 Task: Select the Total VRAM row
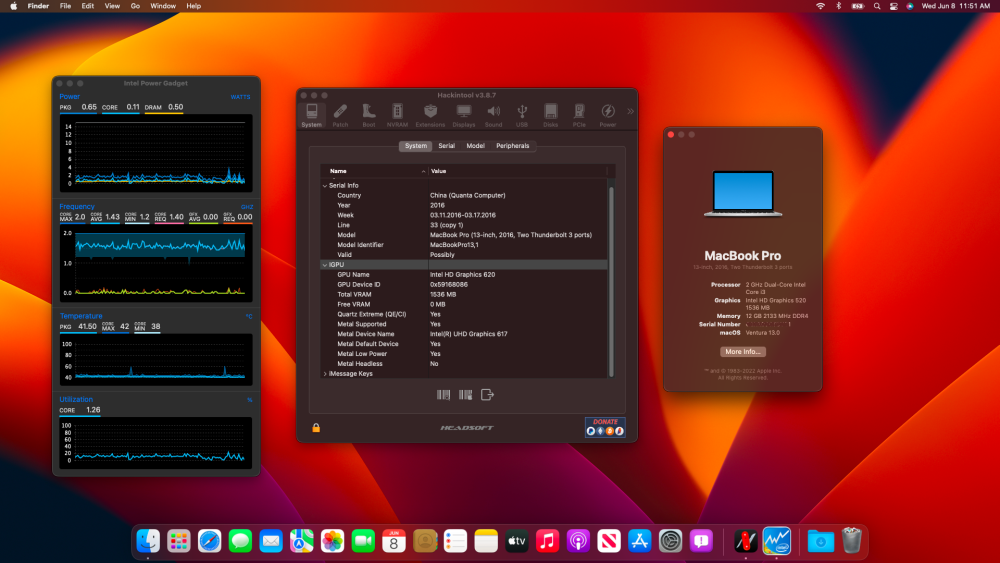click(x=464, y=295)
